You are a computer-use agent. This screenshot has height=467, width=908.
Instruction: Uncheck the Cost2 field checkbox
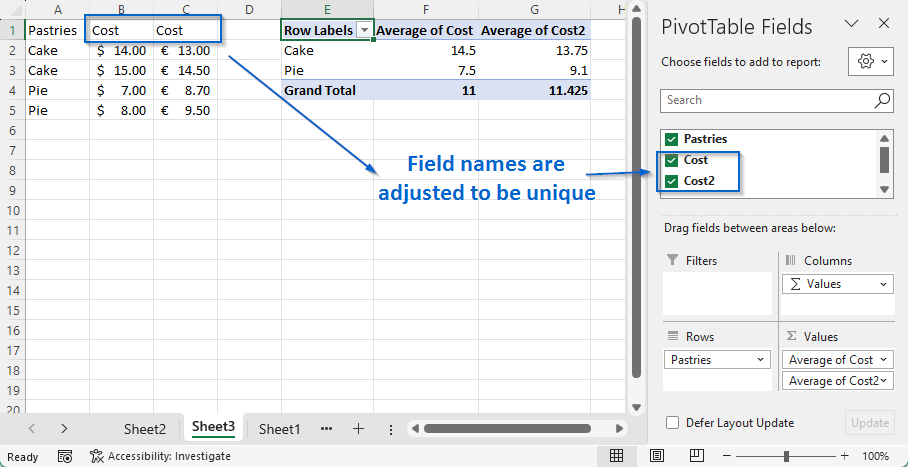click(x=672, y=181)
